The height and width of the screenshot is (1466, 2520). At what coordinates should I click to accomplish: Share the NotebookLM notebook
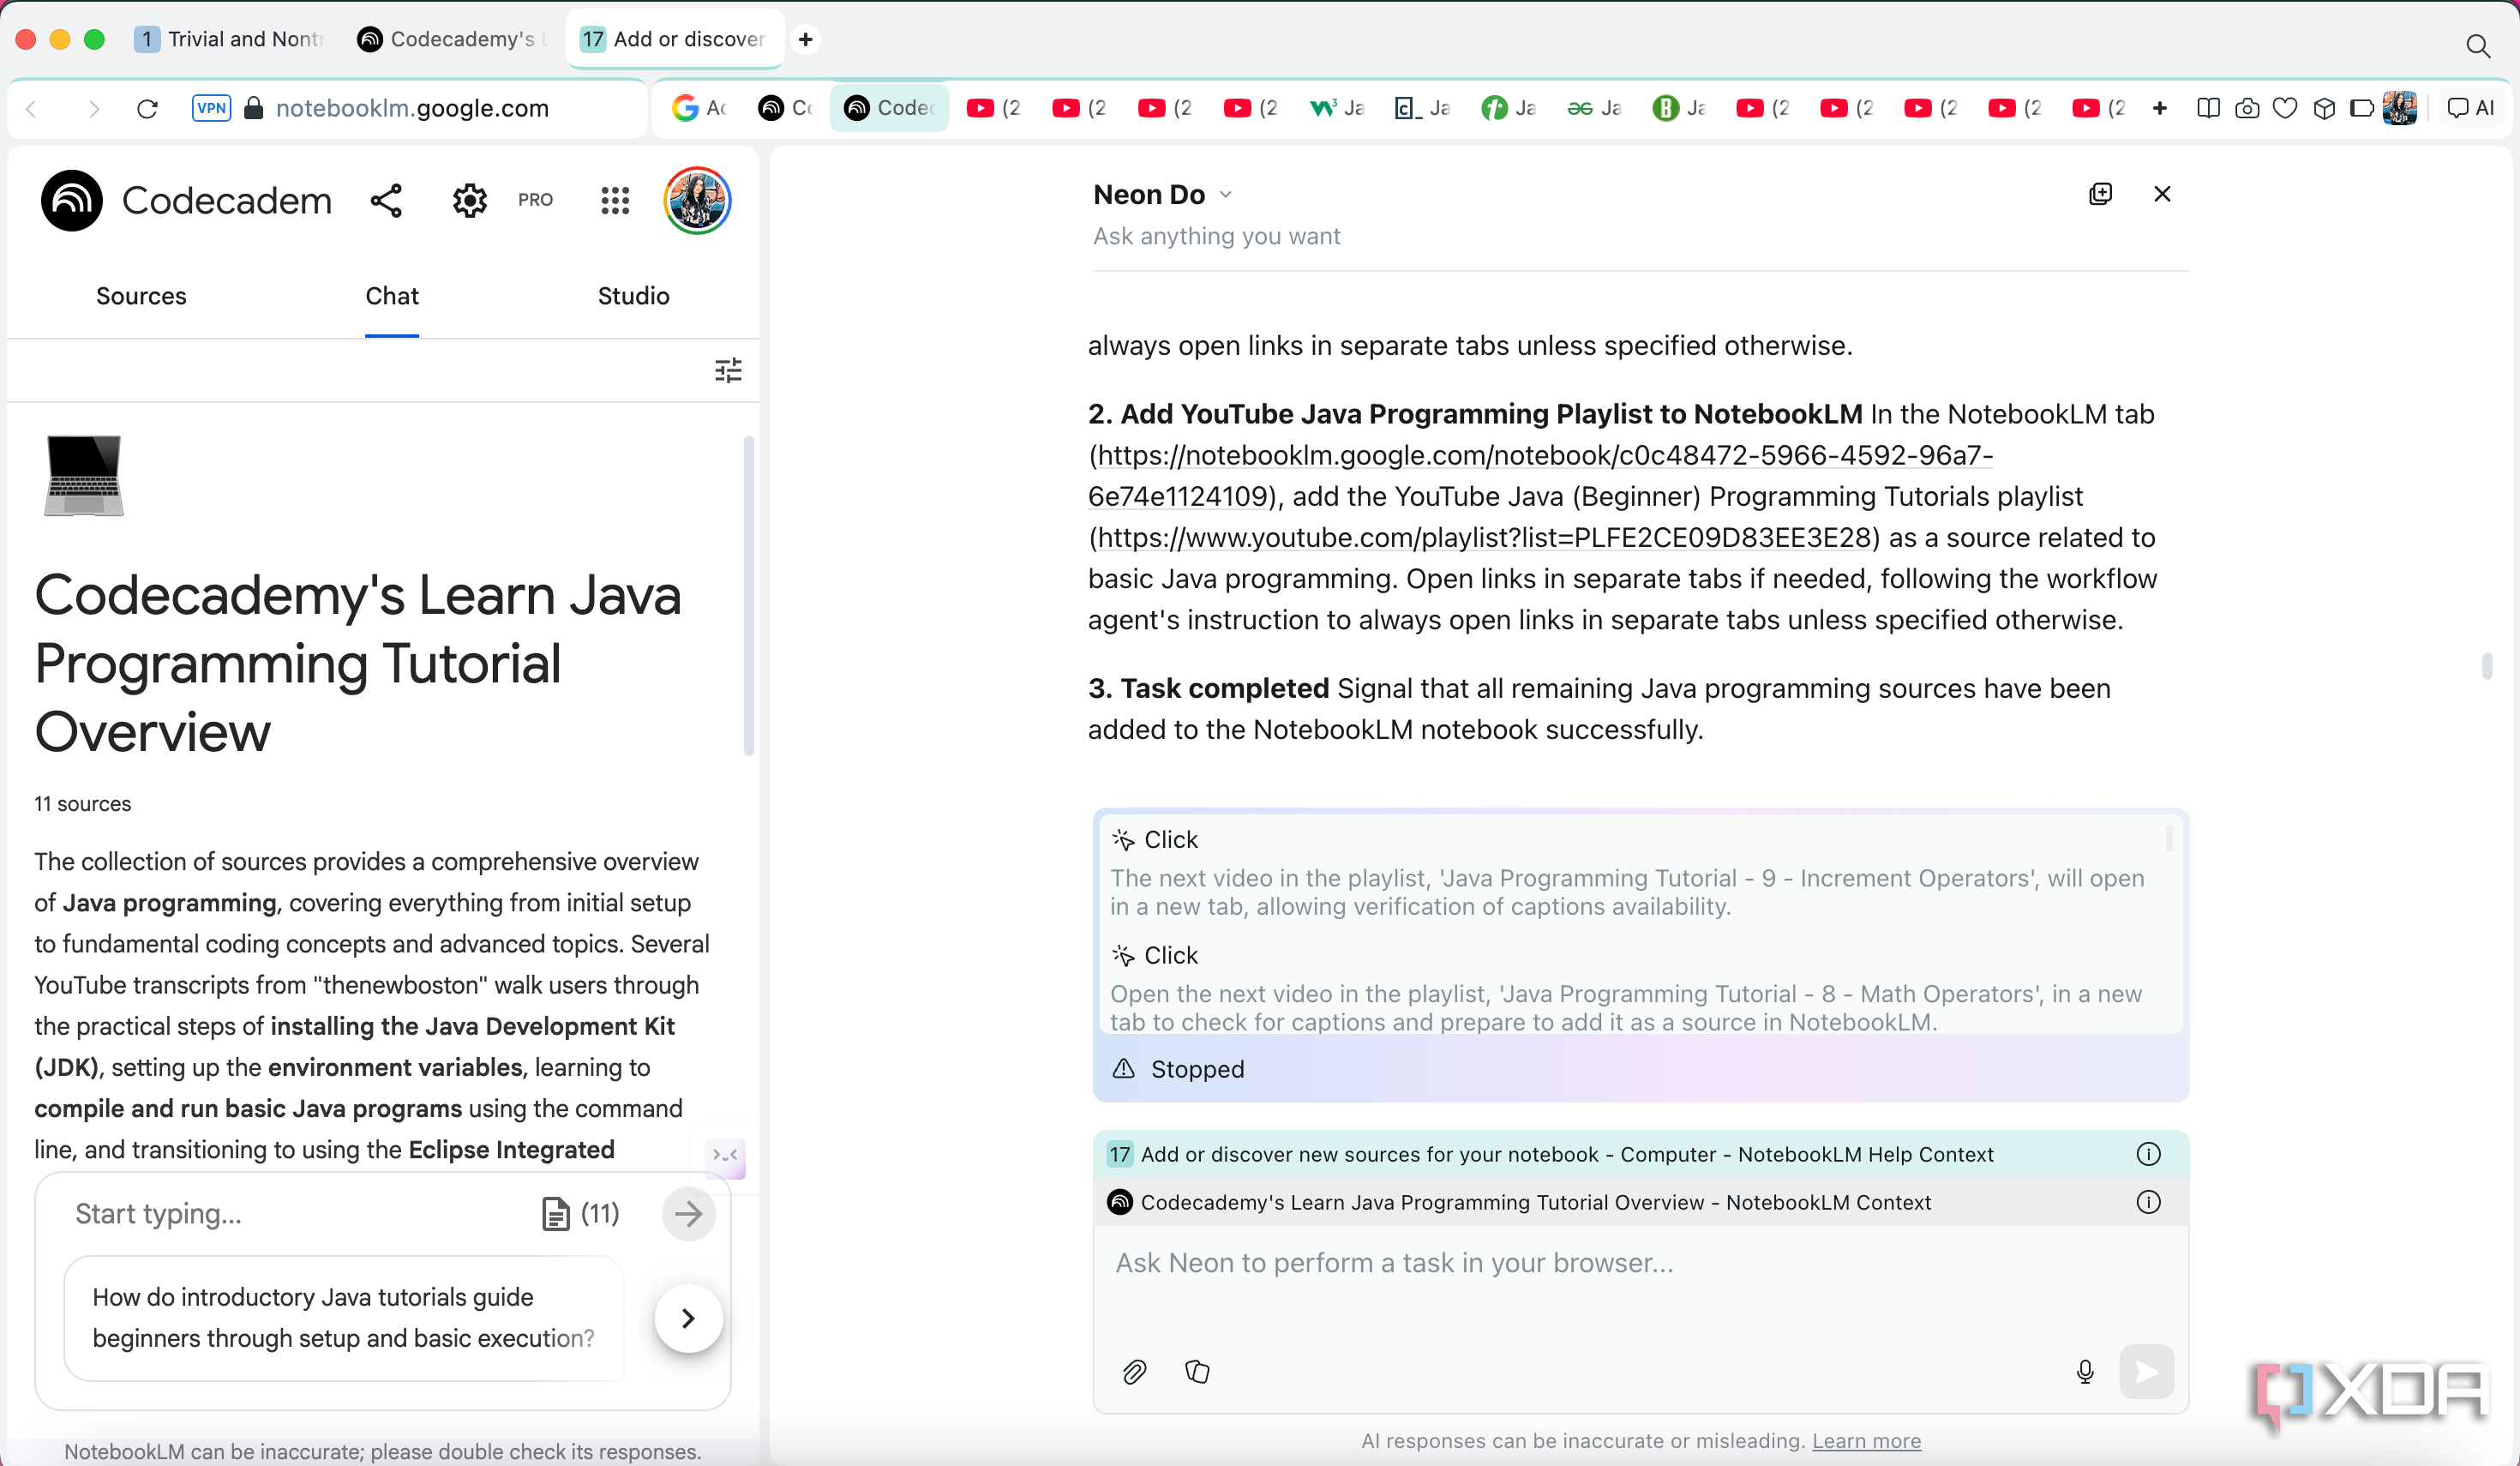coord(386,200)
